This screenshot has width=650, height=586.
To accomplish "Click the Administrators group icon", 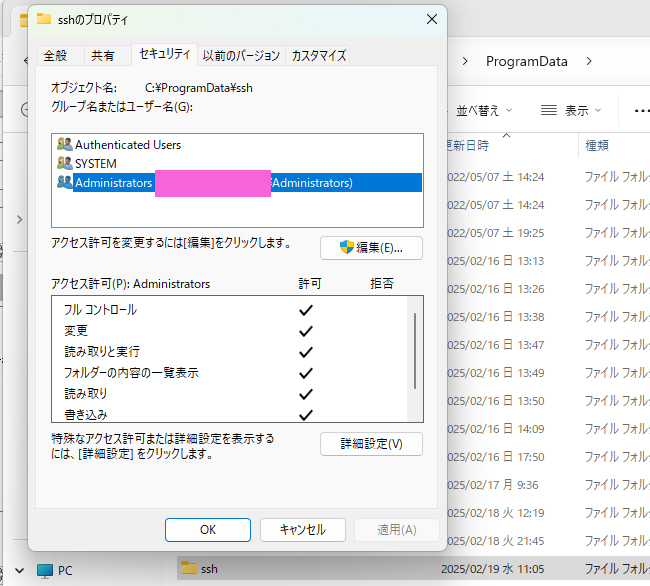I will pos(65,182).
